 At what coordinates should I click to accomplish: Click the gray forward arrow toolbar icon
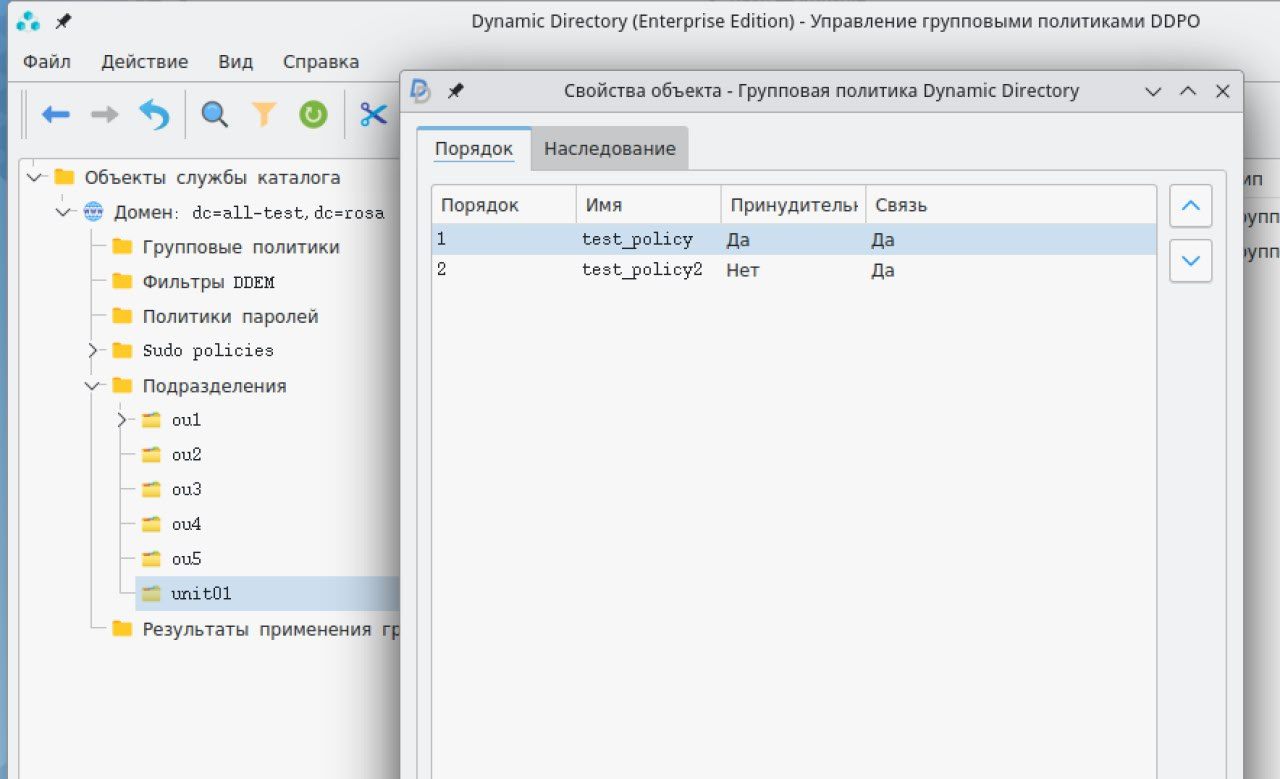104,115
